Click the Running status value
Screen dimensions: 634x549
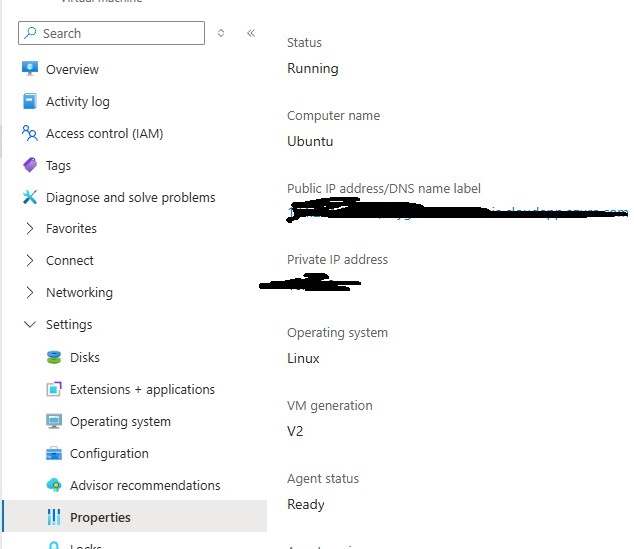tap(313, 68)
